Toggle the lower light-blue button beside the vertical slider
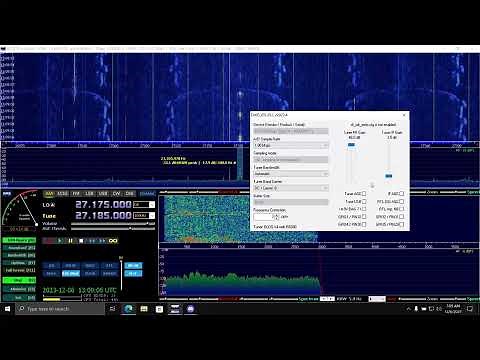480x360 pixels. (133, 274)
